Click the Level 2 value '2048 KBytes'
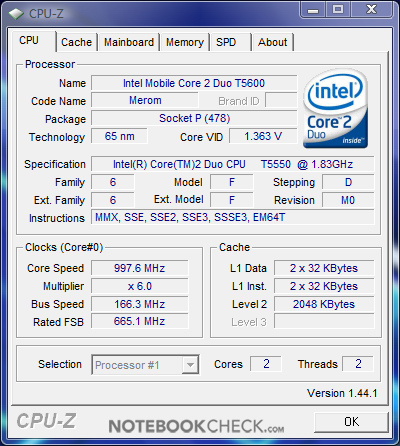Viewport: 400px width, 446px height. 324,304
